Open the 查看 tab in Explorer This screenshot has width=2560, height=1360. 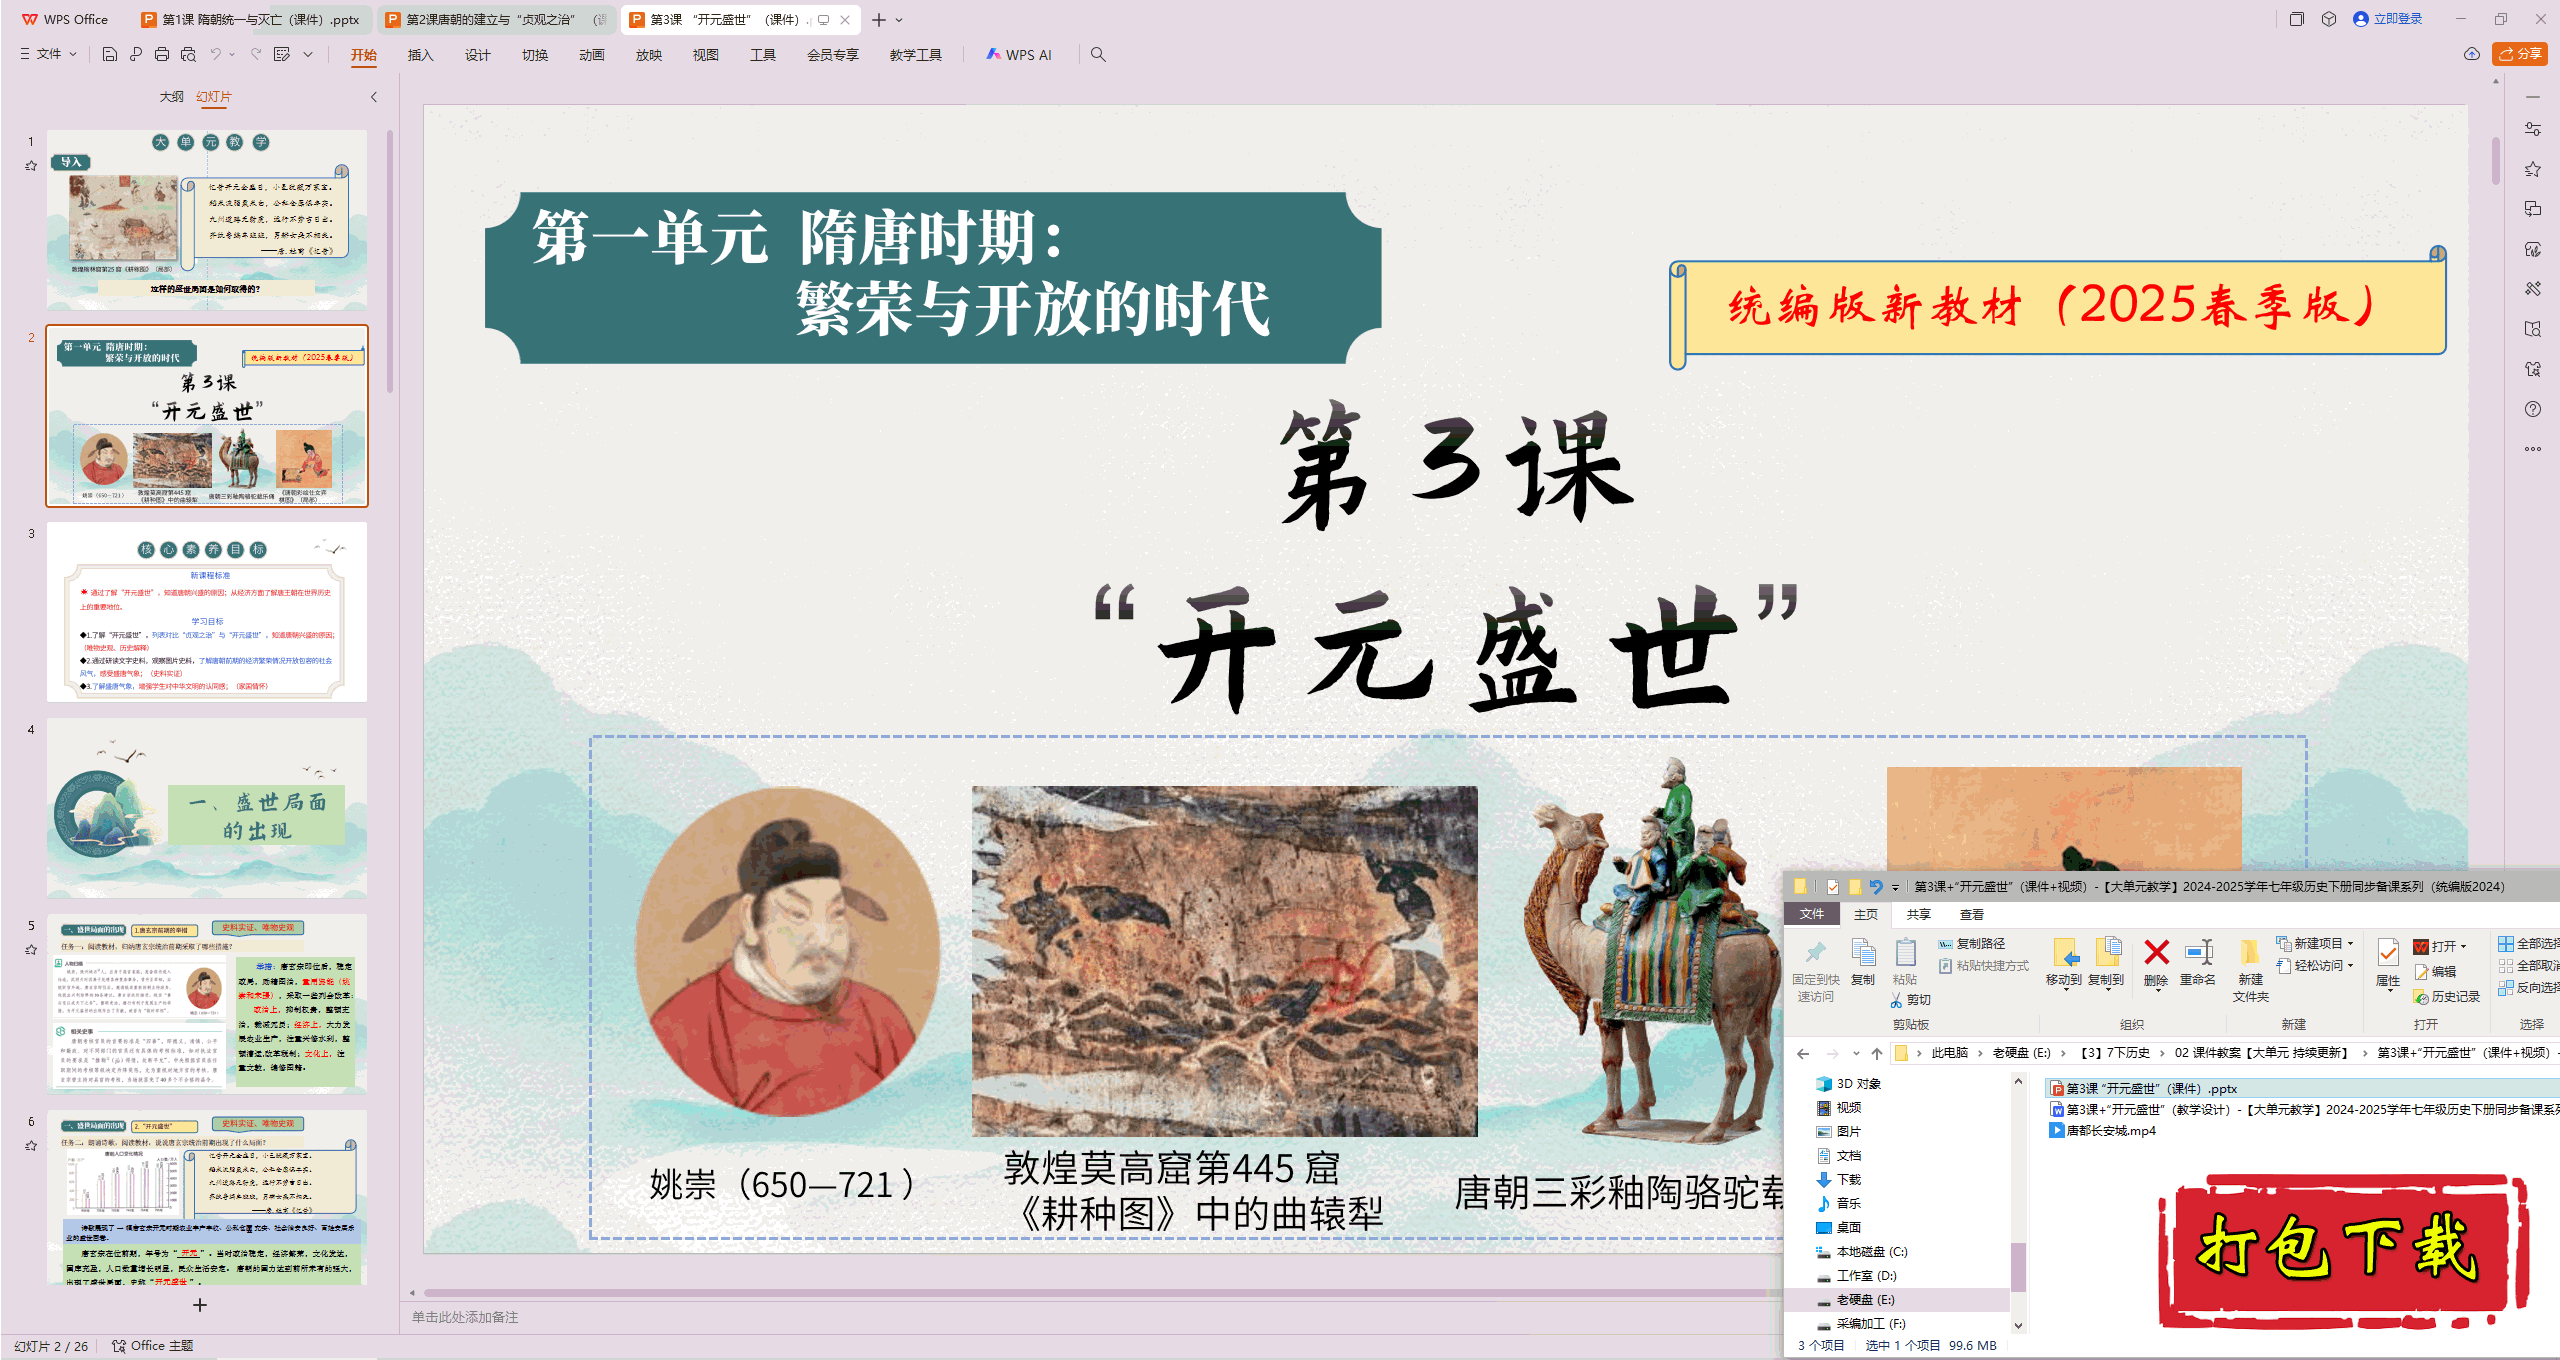pos(1971,914)
